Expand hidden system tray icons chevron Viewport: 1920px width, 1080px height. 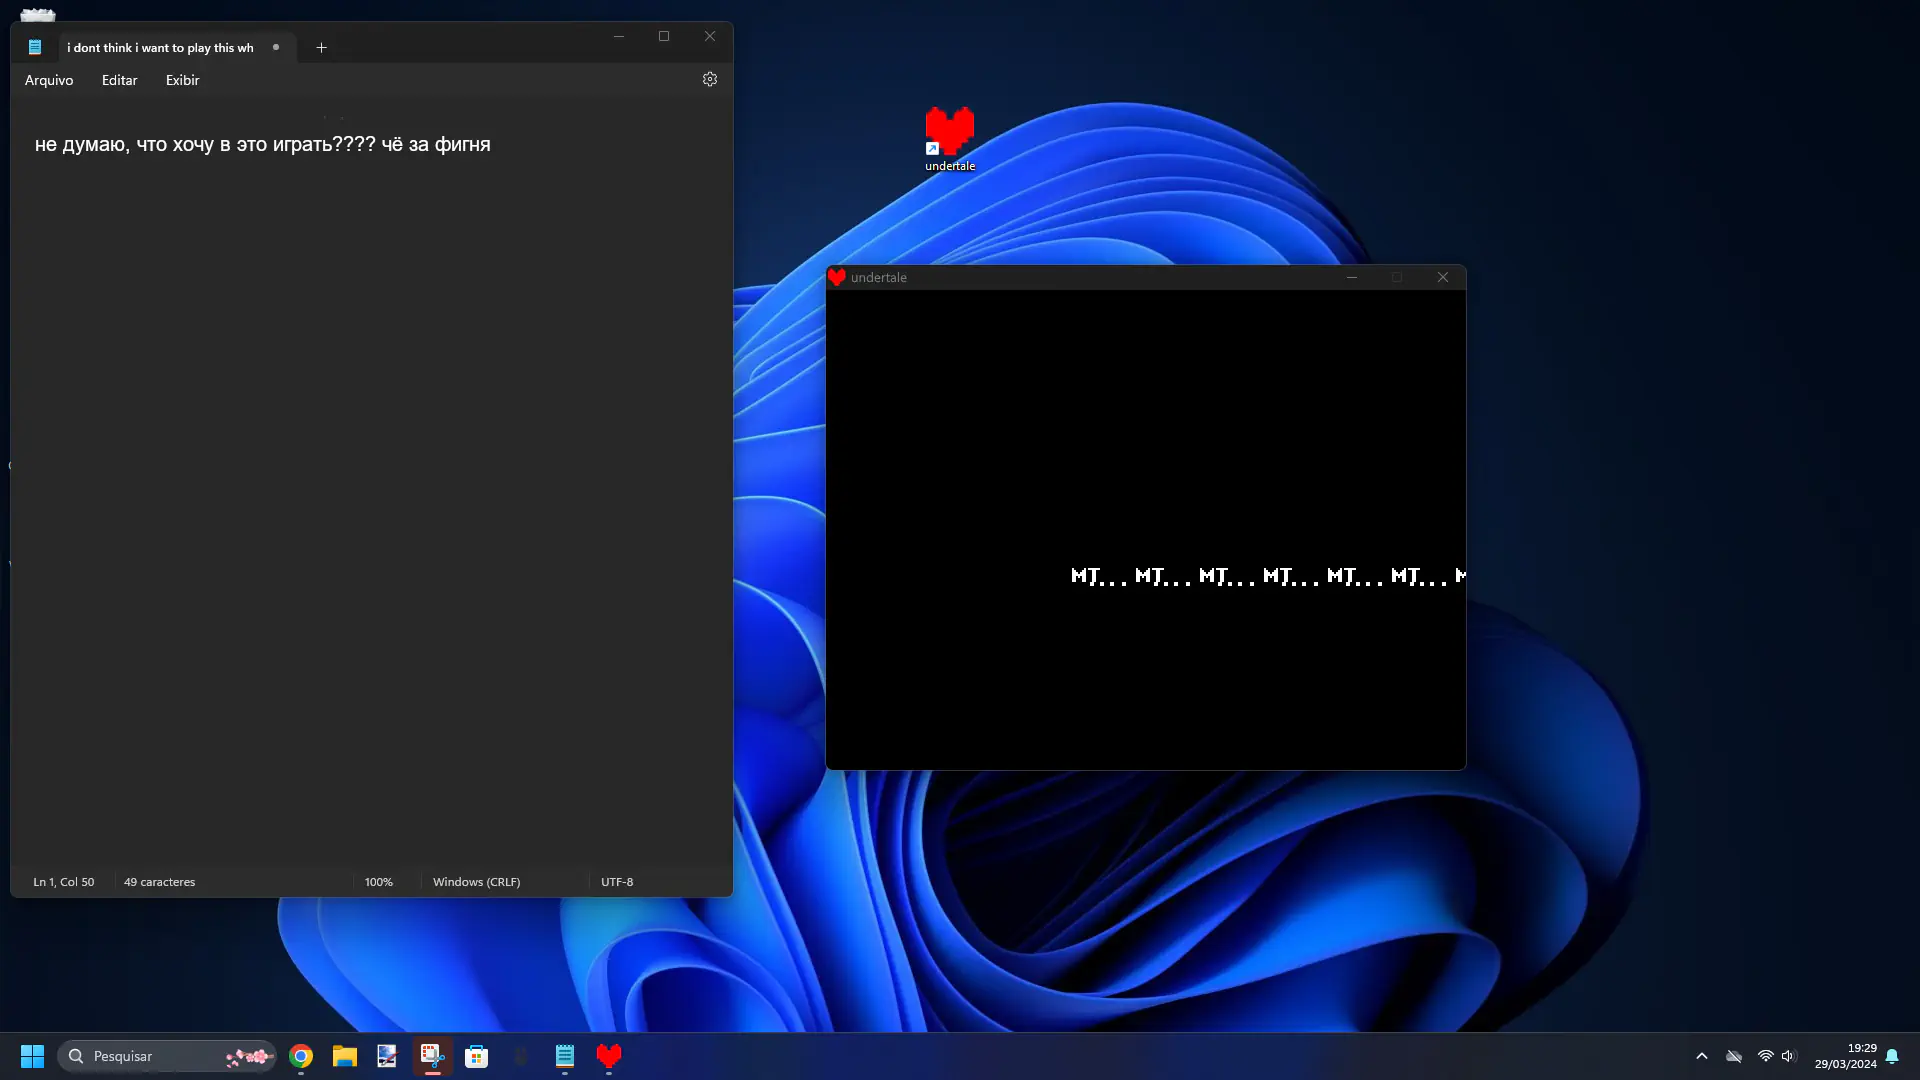(x=1701, y=1056)
